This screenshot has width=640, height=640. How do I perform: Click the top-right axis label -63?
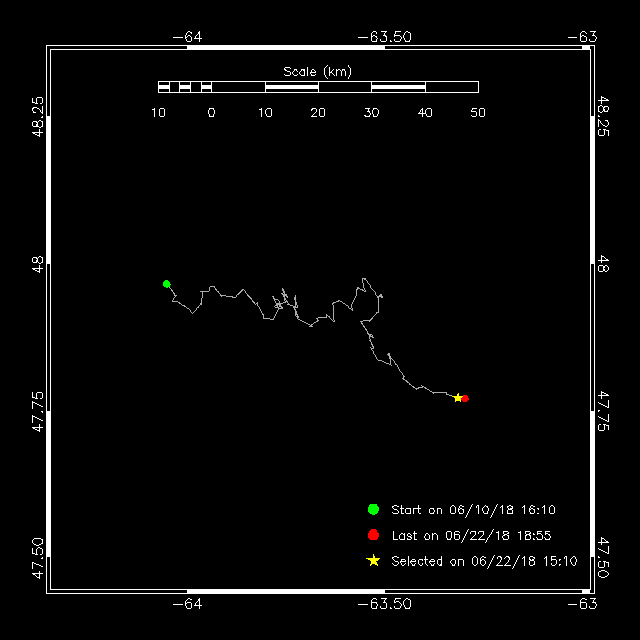coord(582,37)
